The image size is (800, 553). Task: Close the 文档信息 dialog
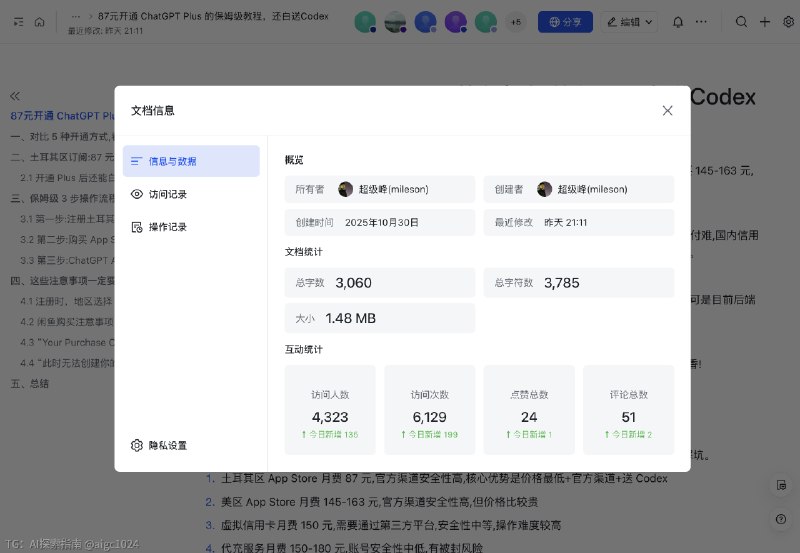click(667, 111)
